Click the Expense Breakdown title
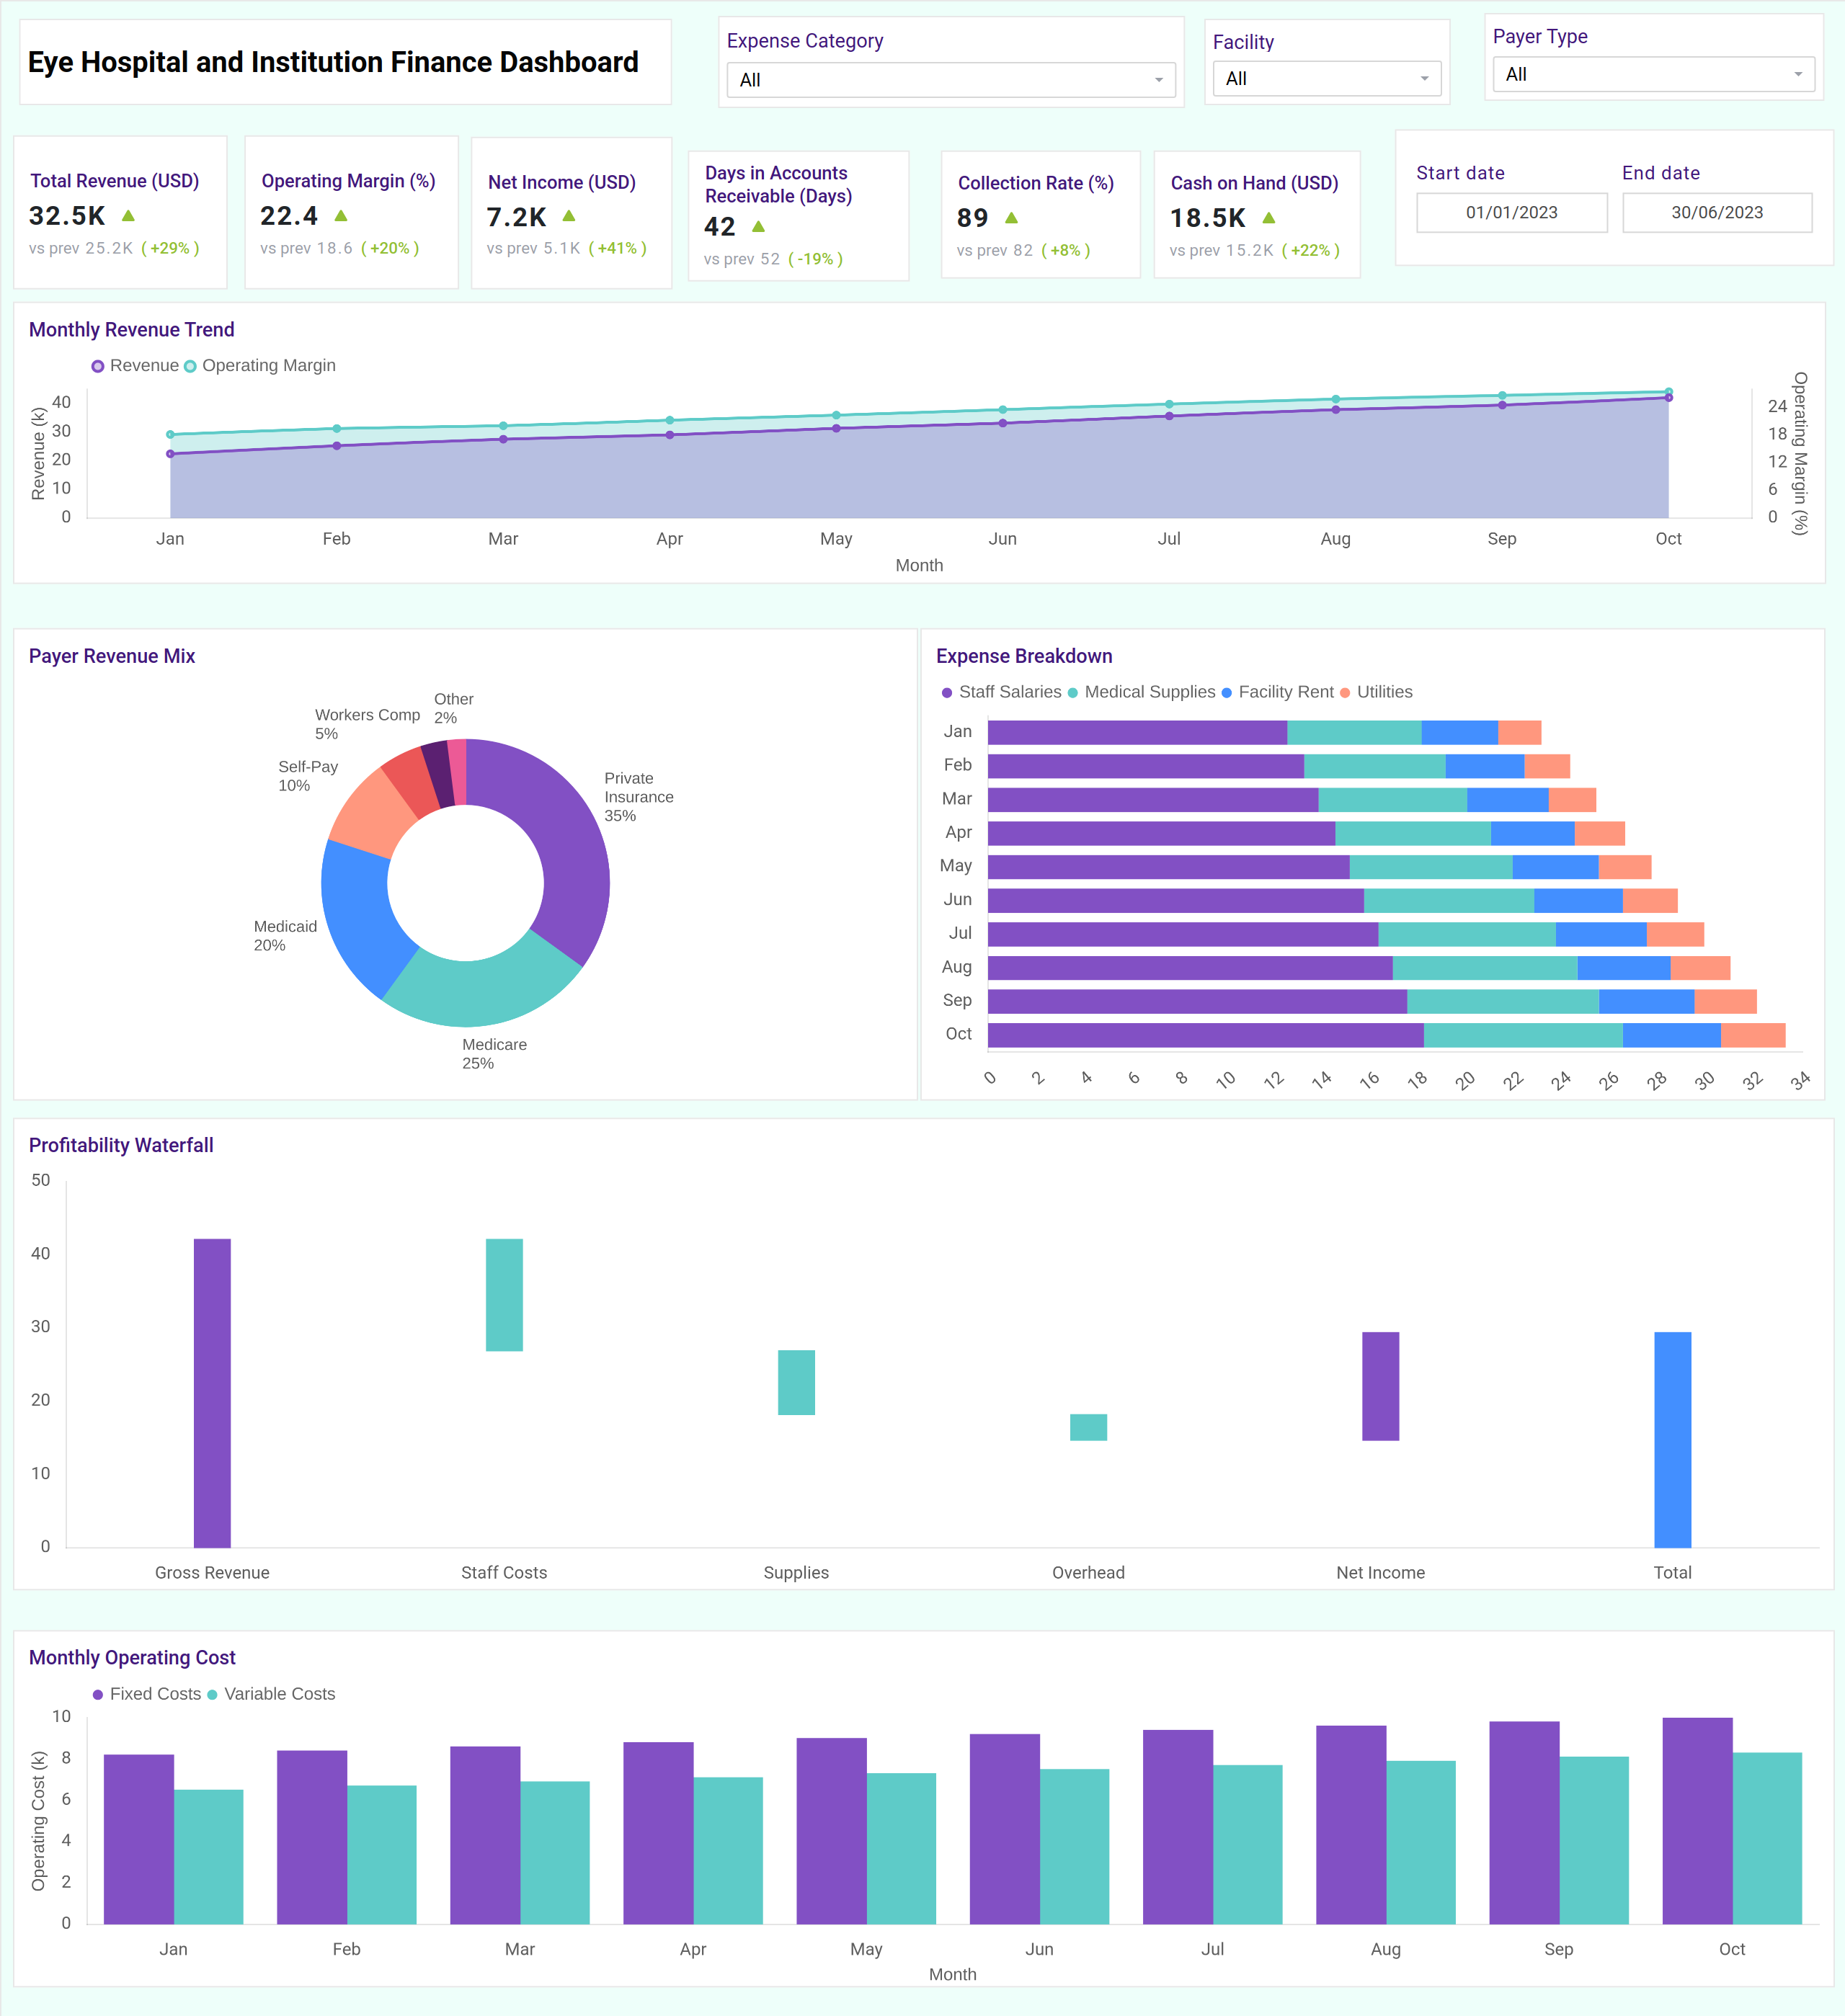Screen dimensions: 1845x2016 1024,656
